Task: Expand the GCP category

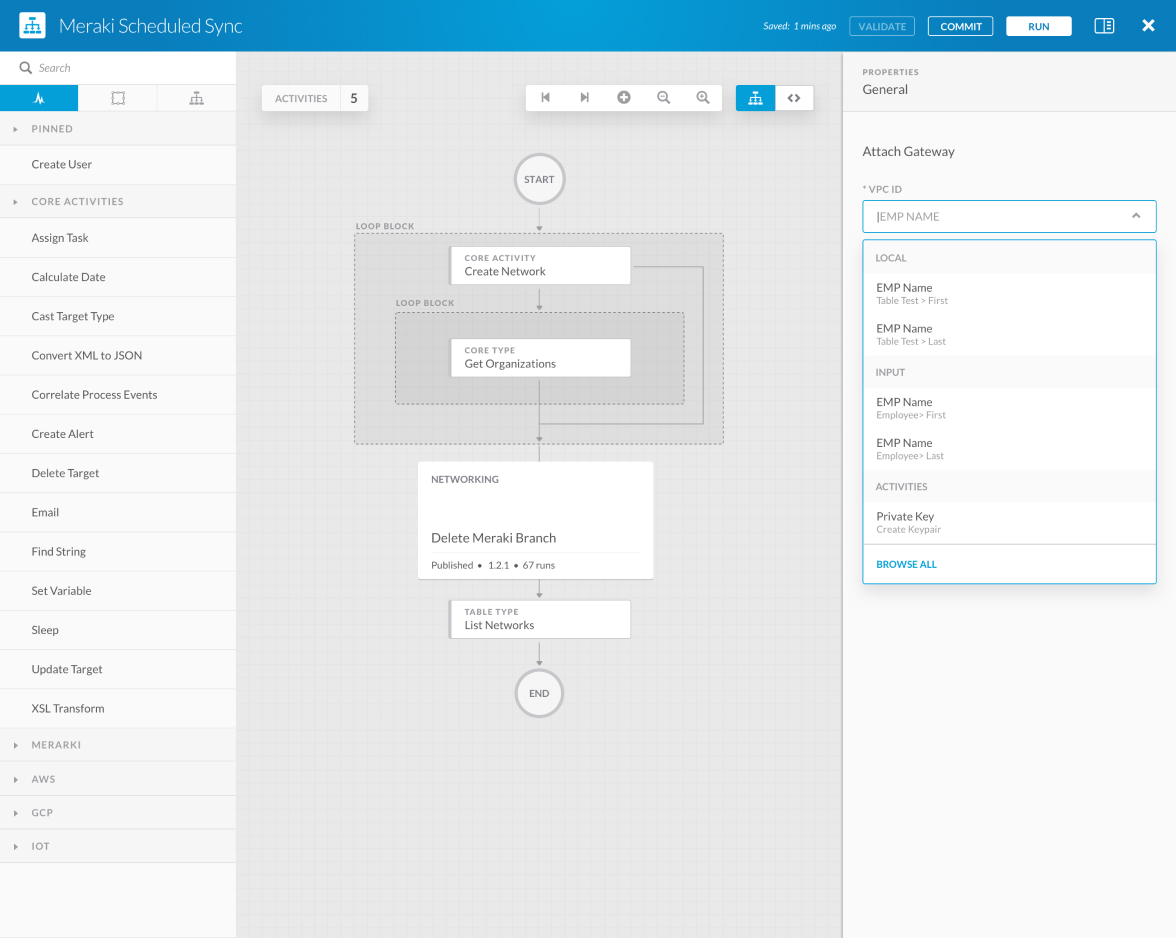Action: pyautogui.click(x=42, y=813)
